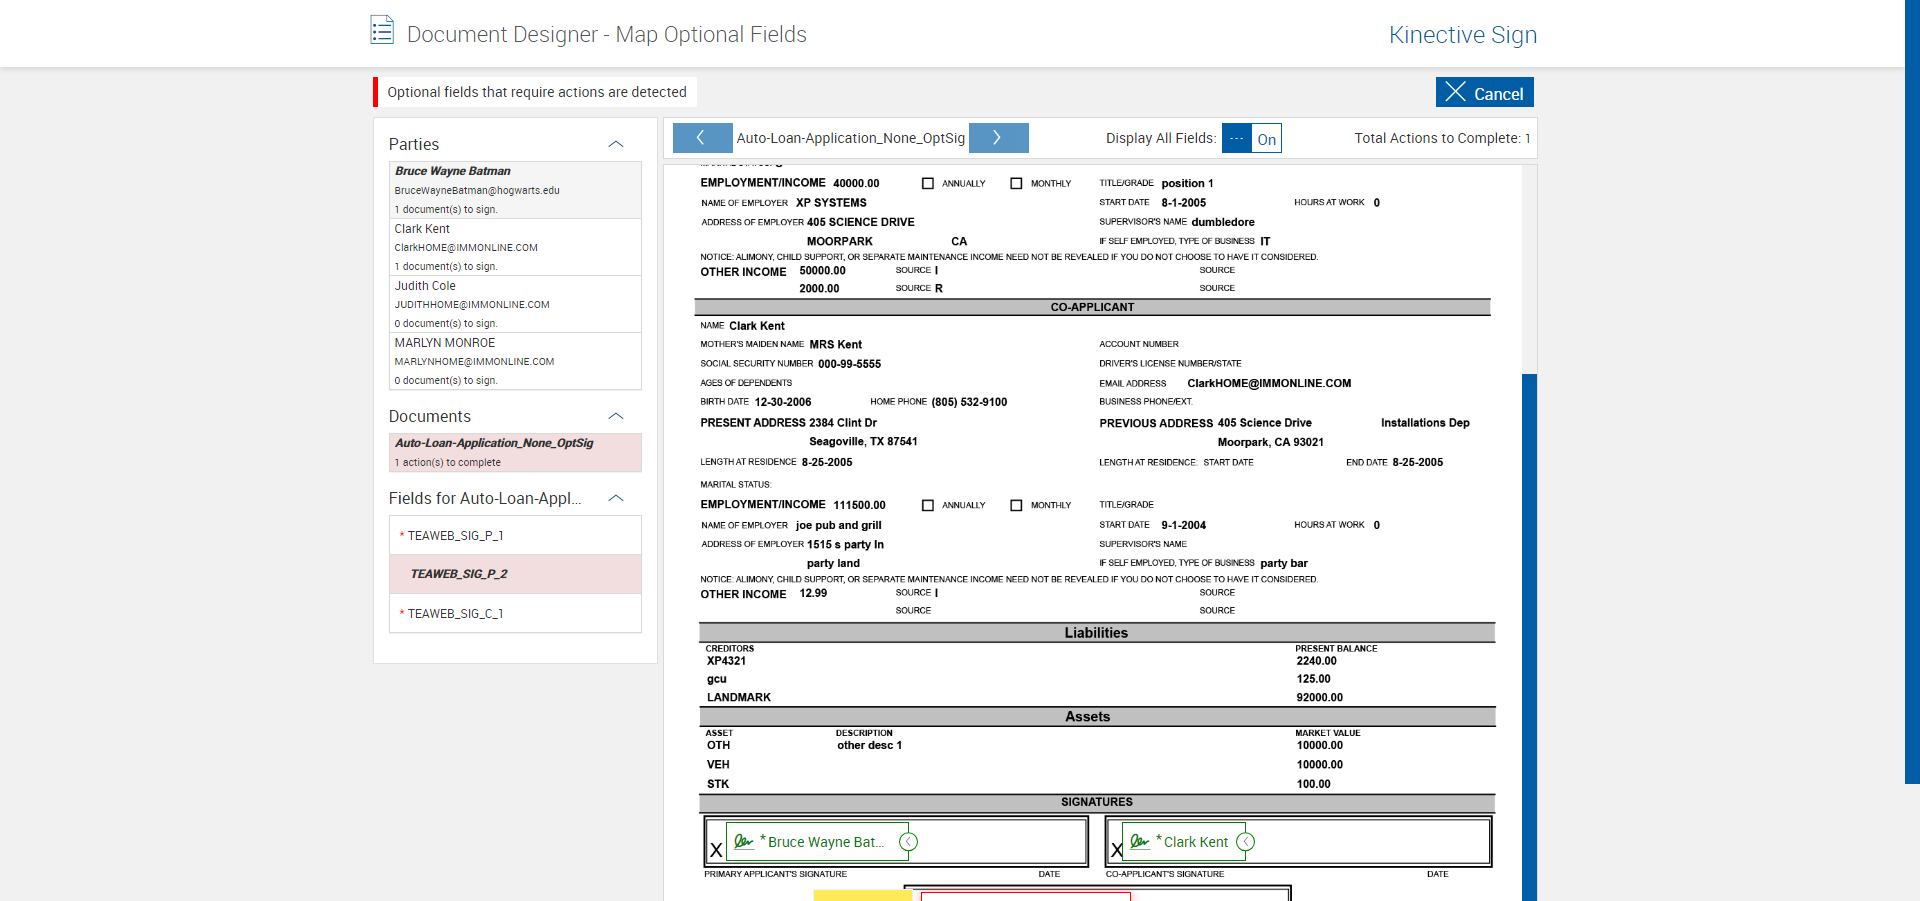The height and width of the screenshot is (901, 1920).
Task: Click the document viewer vertical scrollbar
Action: click(x=1529, y=637)
